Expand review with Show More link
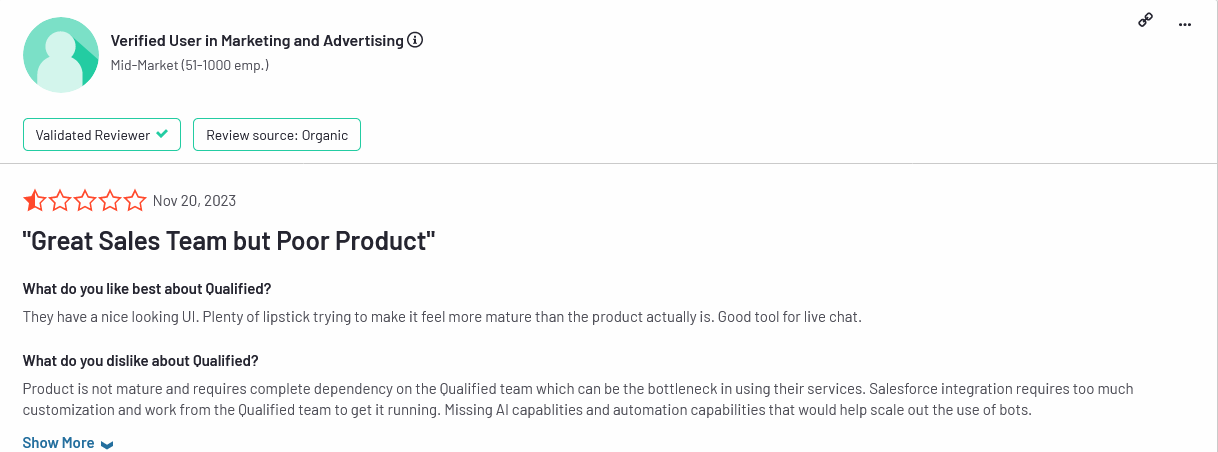Image resolution: width=1218 pixels, height=452 pixels. [58, 443]
